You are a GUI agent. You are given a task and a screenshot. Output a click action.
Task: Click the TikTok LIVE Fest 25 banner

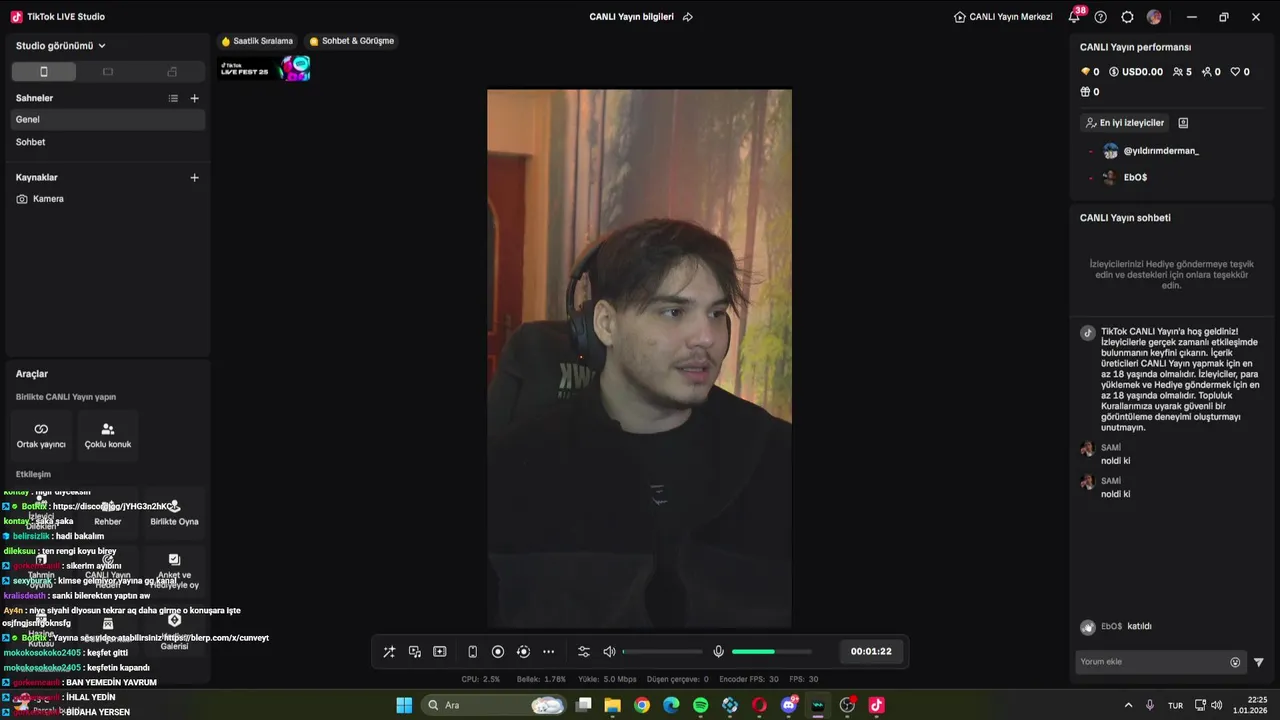[265, 69]
